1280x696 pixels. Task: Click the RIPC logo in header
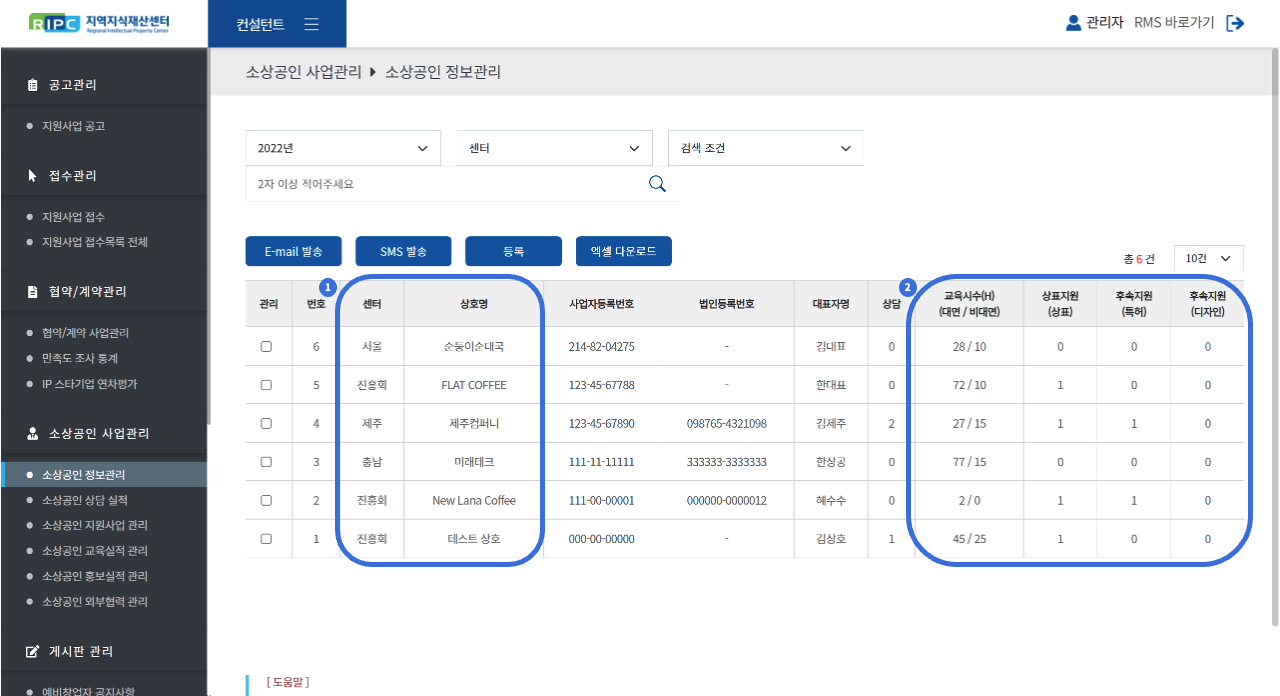(x=100, y=23)
